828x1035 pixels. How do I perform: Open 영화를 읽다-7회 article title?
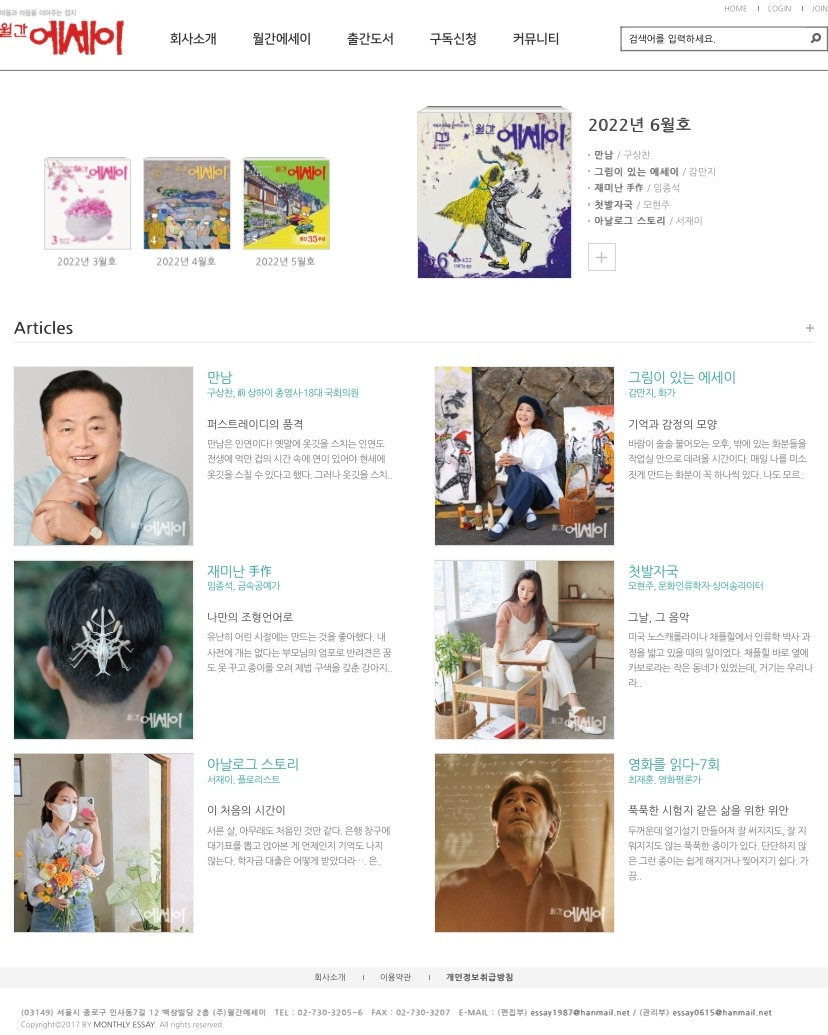click(x=673, y=764)
